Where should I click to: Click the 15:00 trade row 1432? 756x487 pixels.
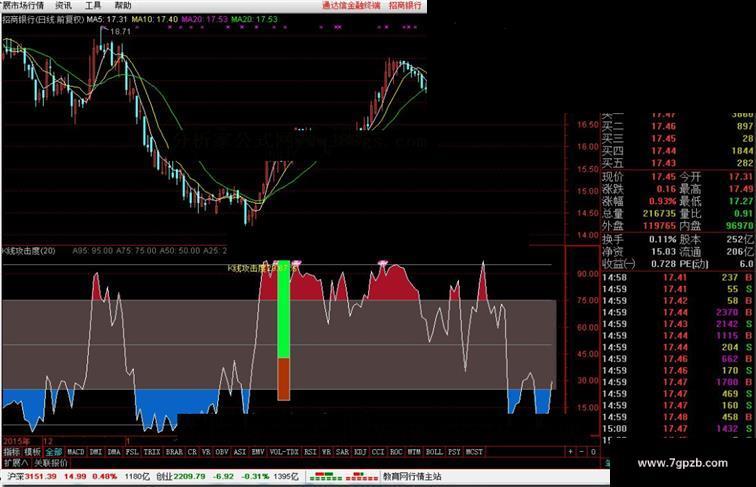(x=677, y=429)
